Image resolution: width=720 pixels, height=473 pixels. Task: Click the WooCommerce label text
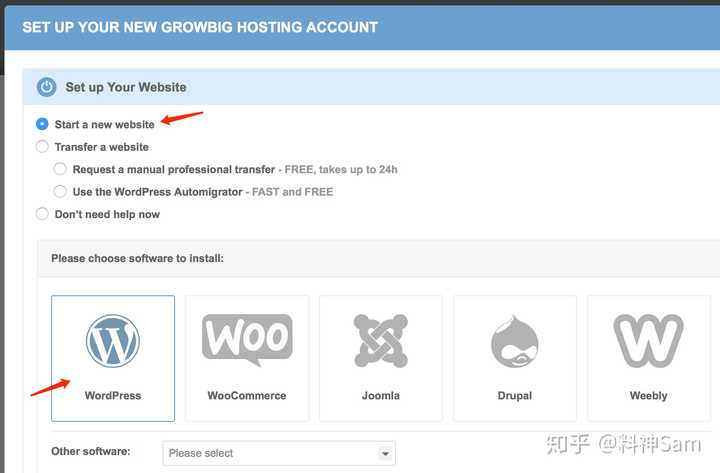click(x=247, y=396)
